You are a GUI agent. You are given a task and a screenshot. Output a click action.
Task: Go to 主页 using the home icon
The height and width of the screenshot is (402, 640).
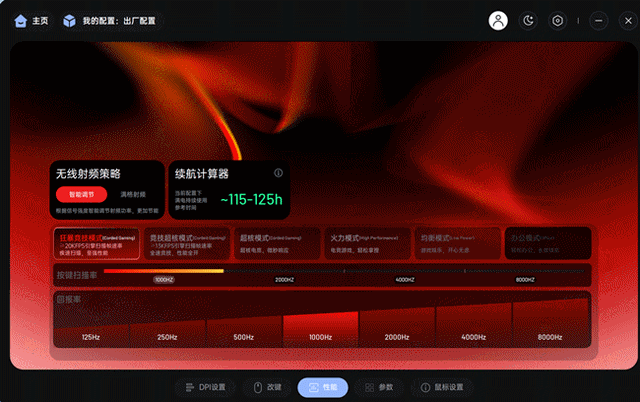coord(20,20)
